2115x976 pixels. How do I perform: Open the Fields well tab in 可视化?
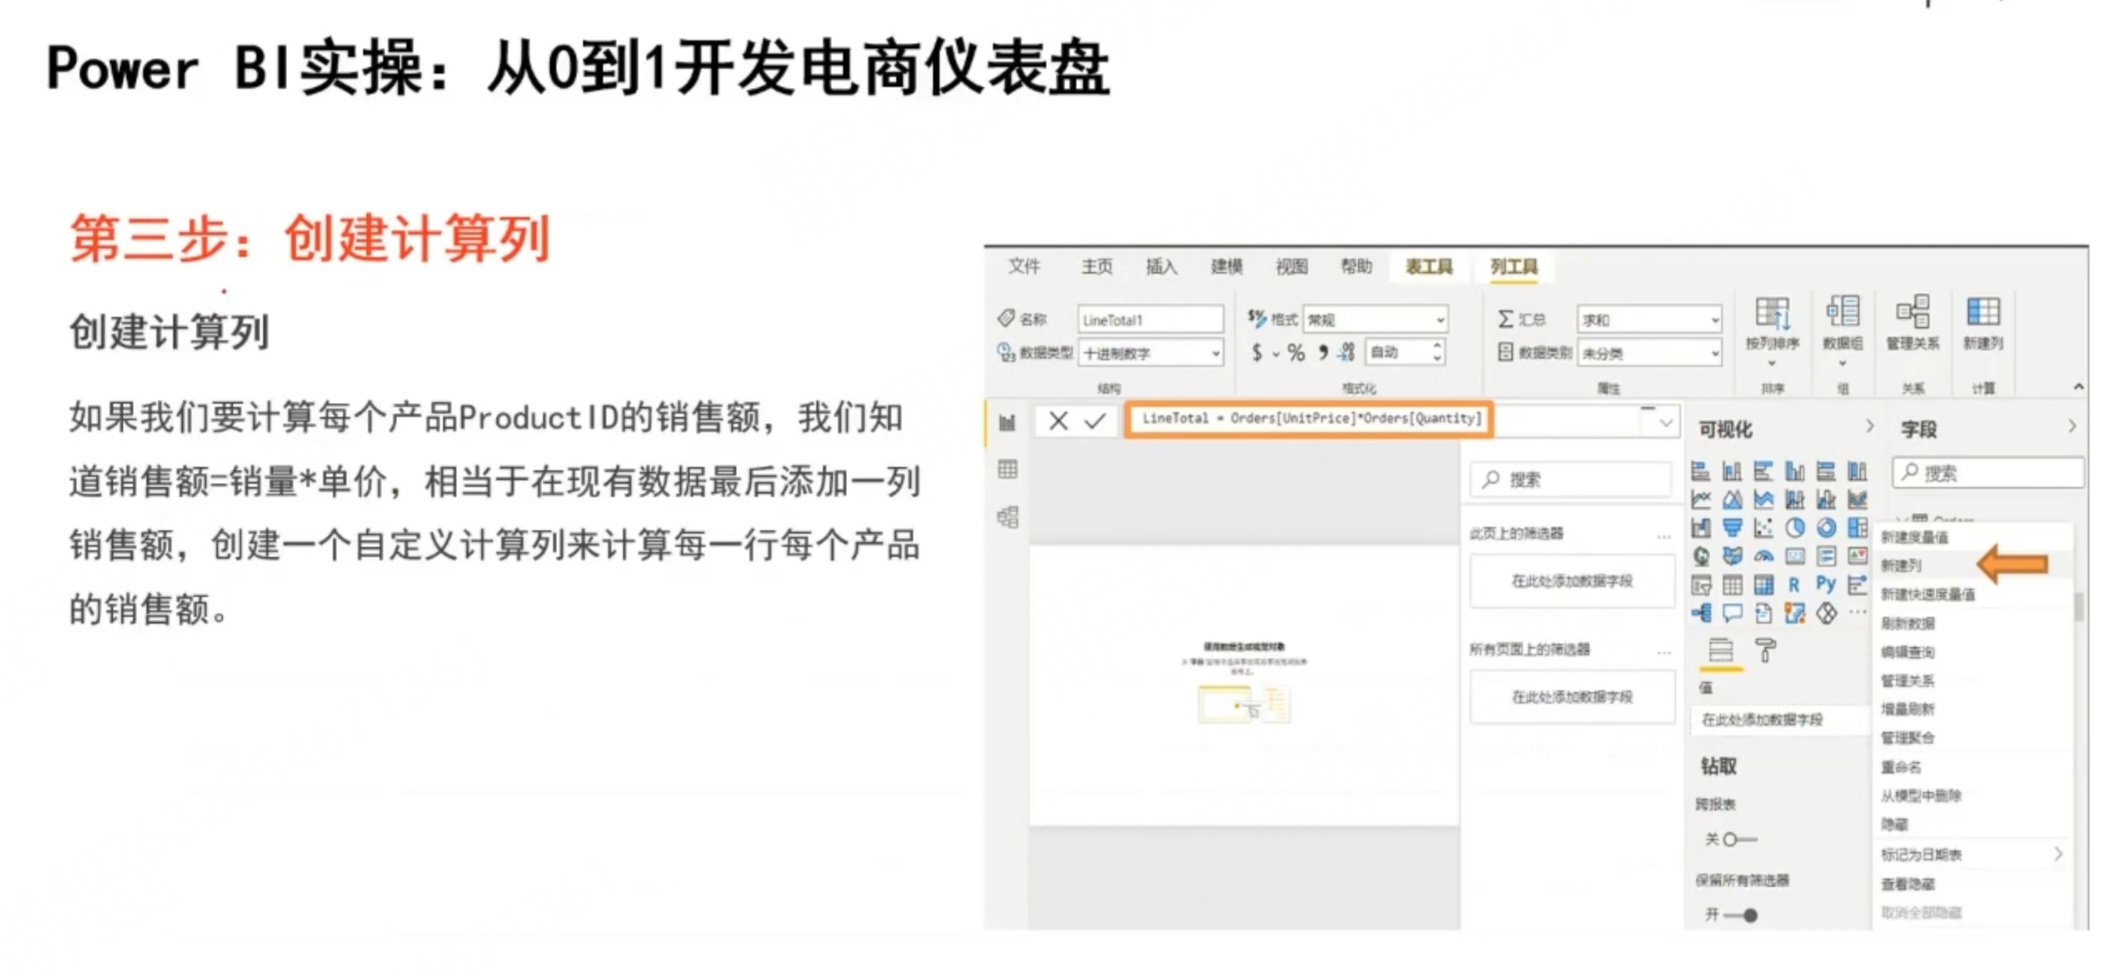(x=1721, y=651)
